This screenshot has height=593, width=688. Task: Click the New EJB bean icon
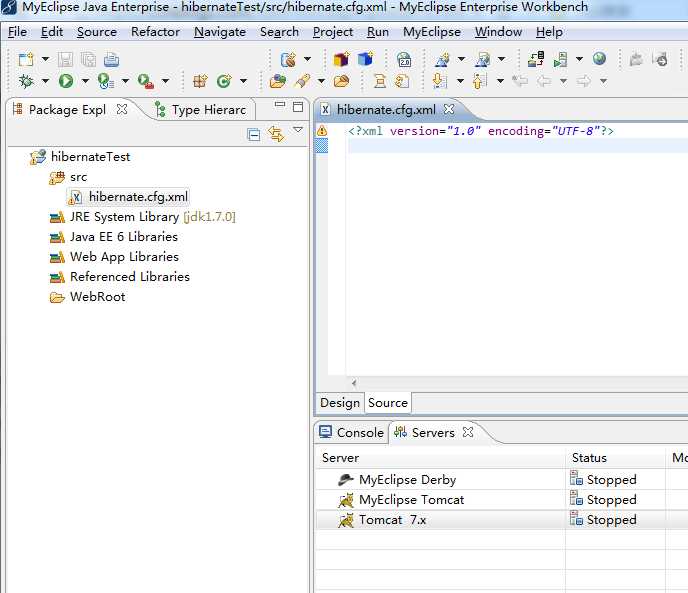pos(288,59)
